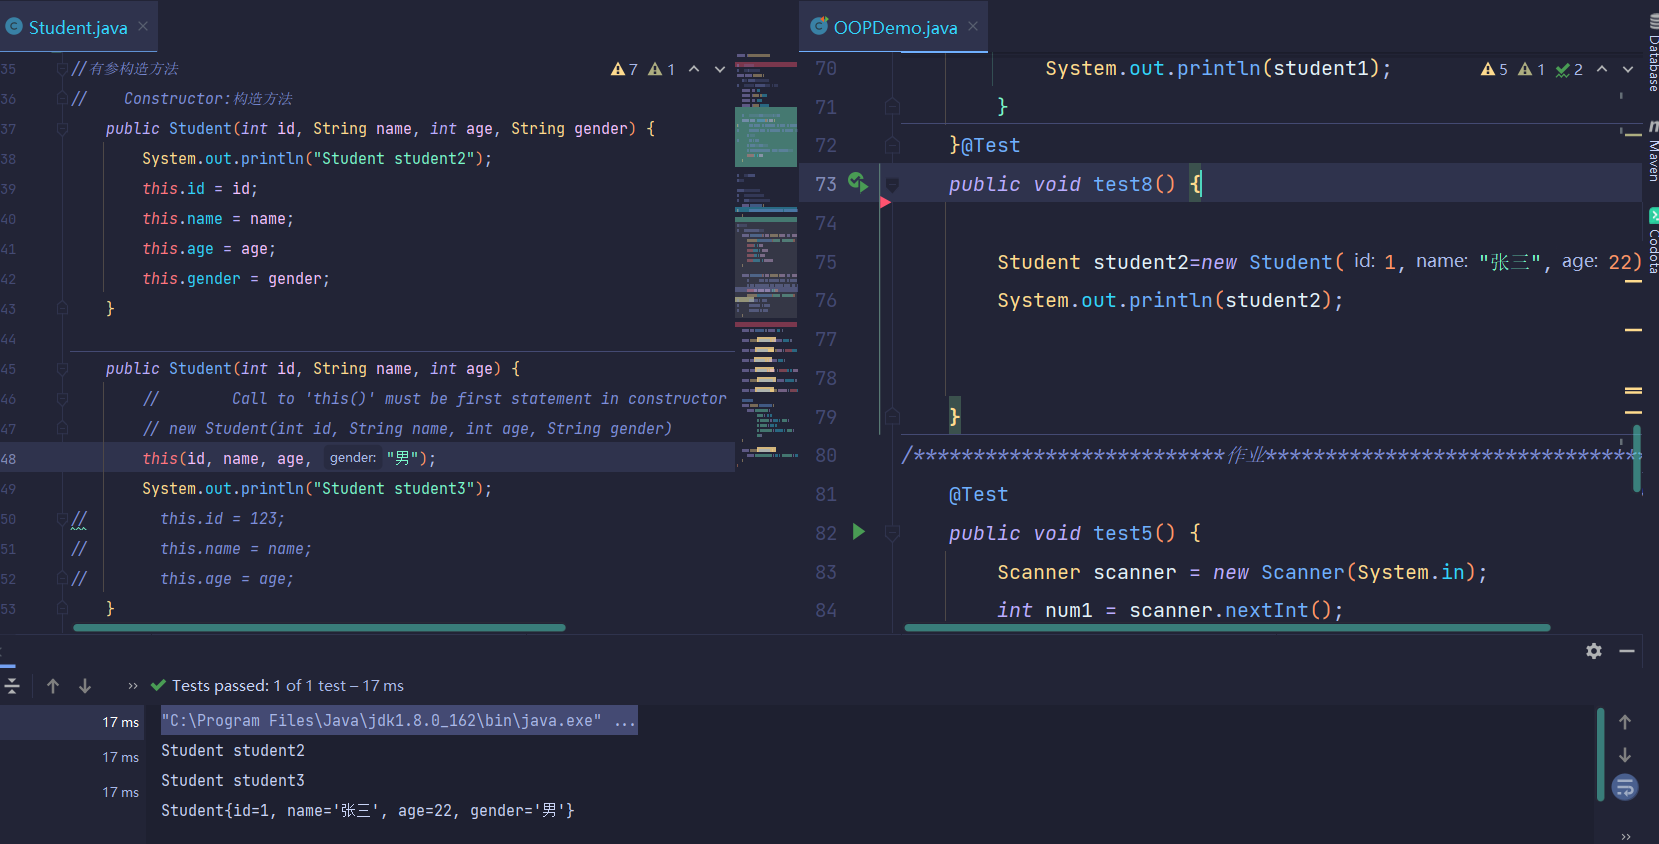Click the OOPDemo.java vertical scrollbar thumb
The width and height of the screenshot is (1659, 844).
tap(1637, 459)
